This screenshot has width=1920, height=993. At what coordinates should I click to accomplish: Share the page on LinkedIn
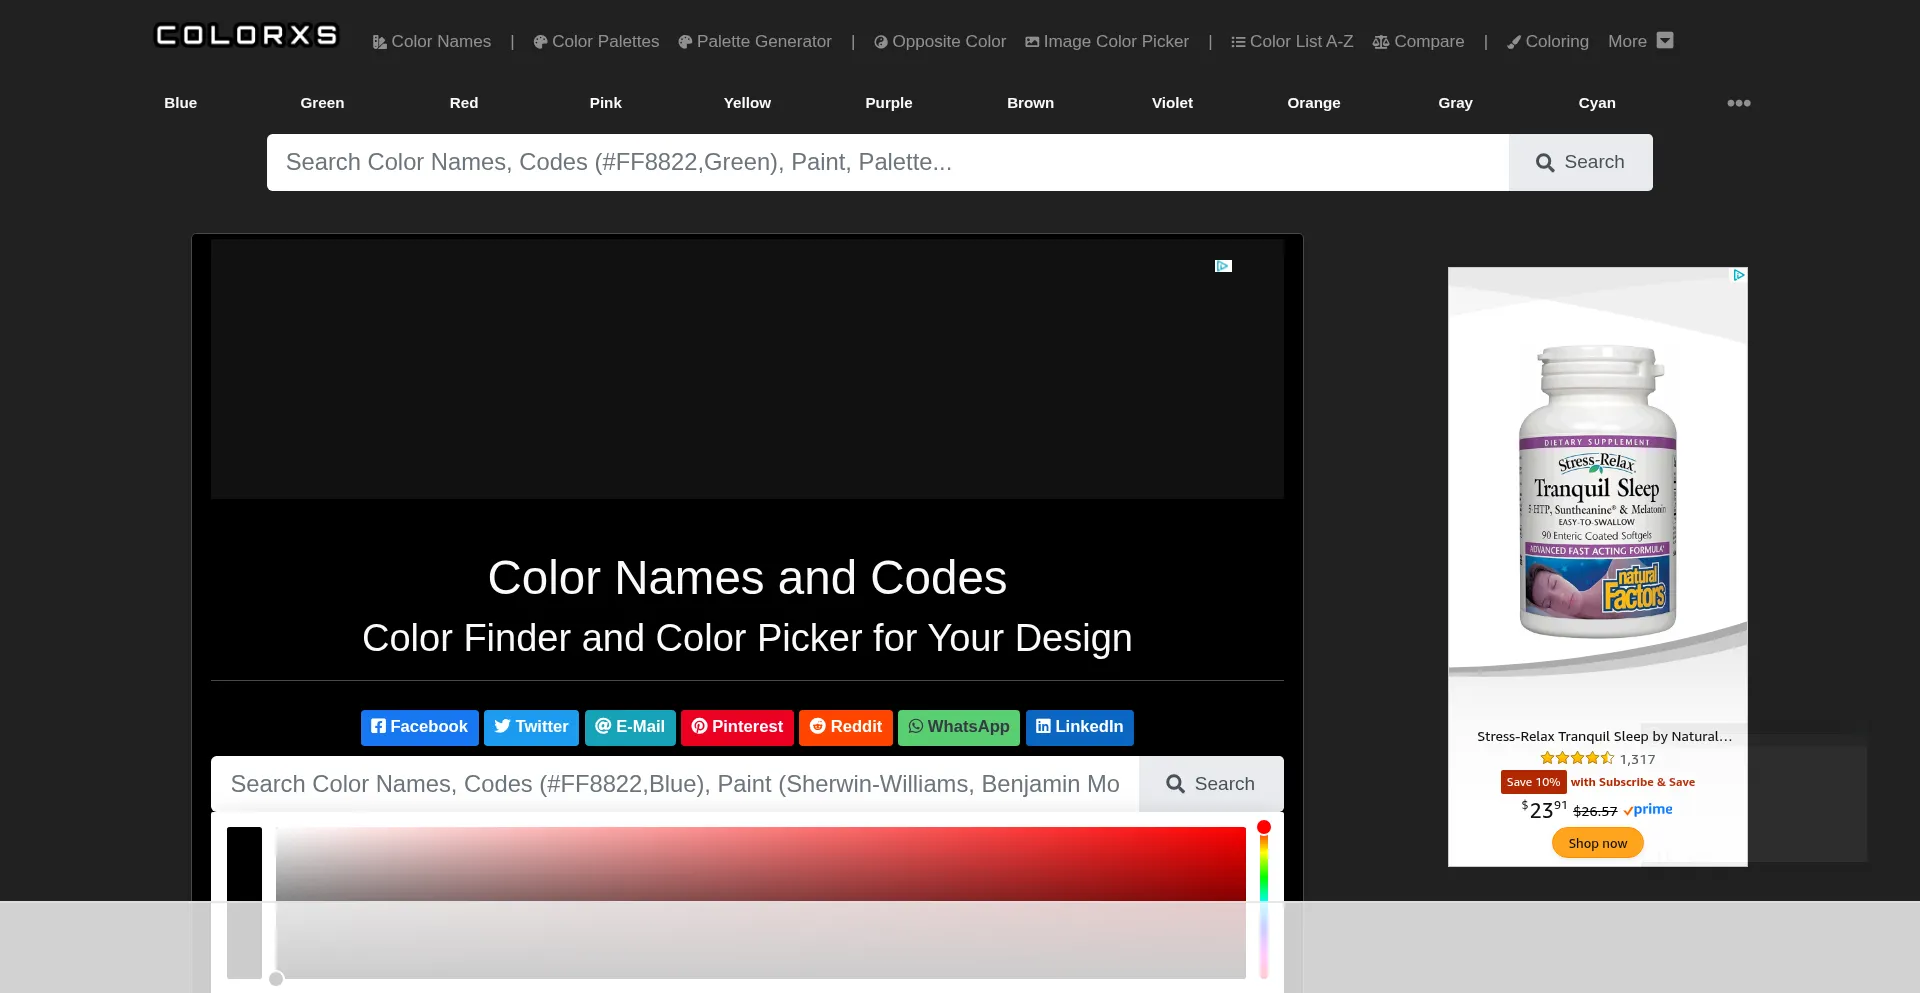click(1079, 727)
